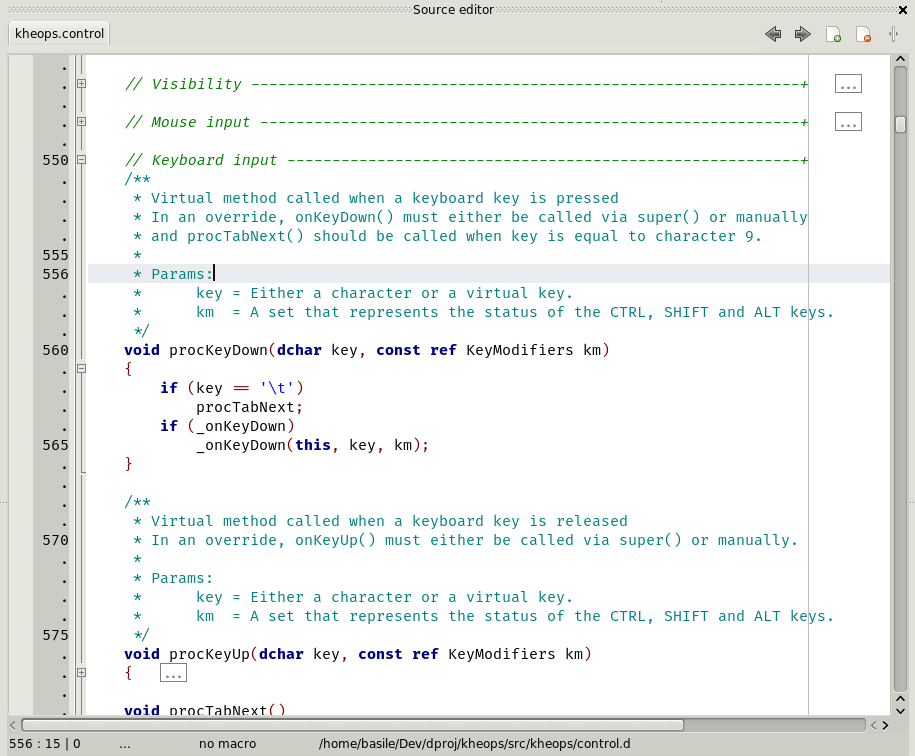915x756 pixels.
Task: Select the kheops.control tab
Action: coord(59,34)
